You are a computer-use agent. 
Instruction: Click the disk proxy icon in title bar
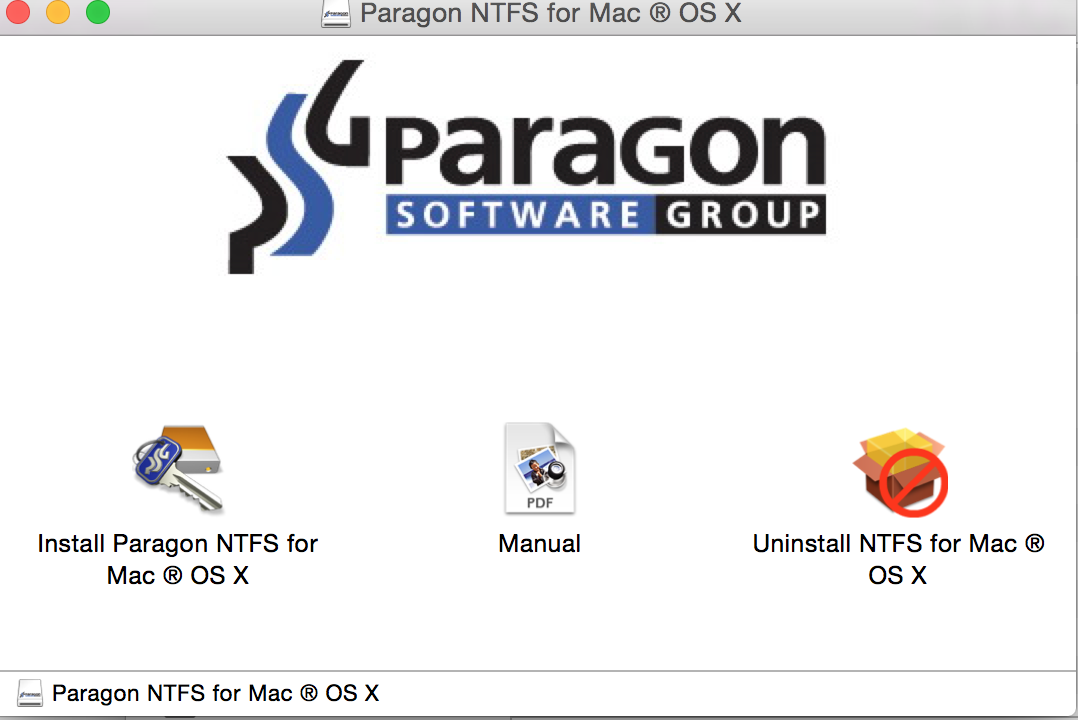tap(336, 13)
